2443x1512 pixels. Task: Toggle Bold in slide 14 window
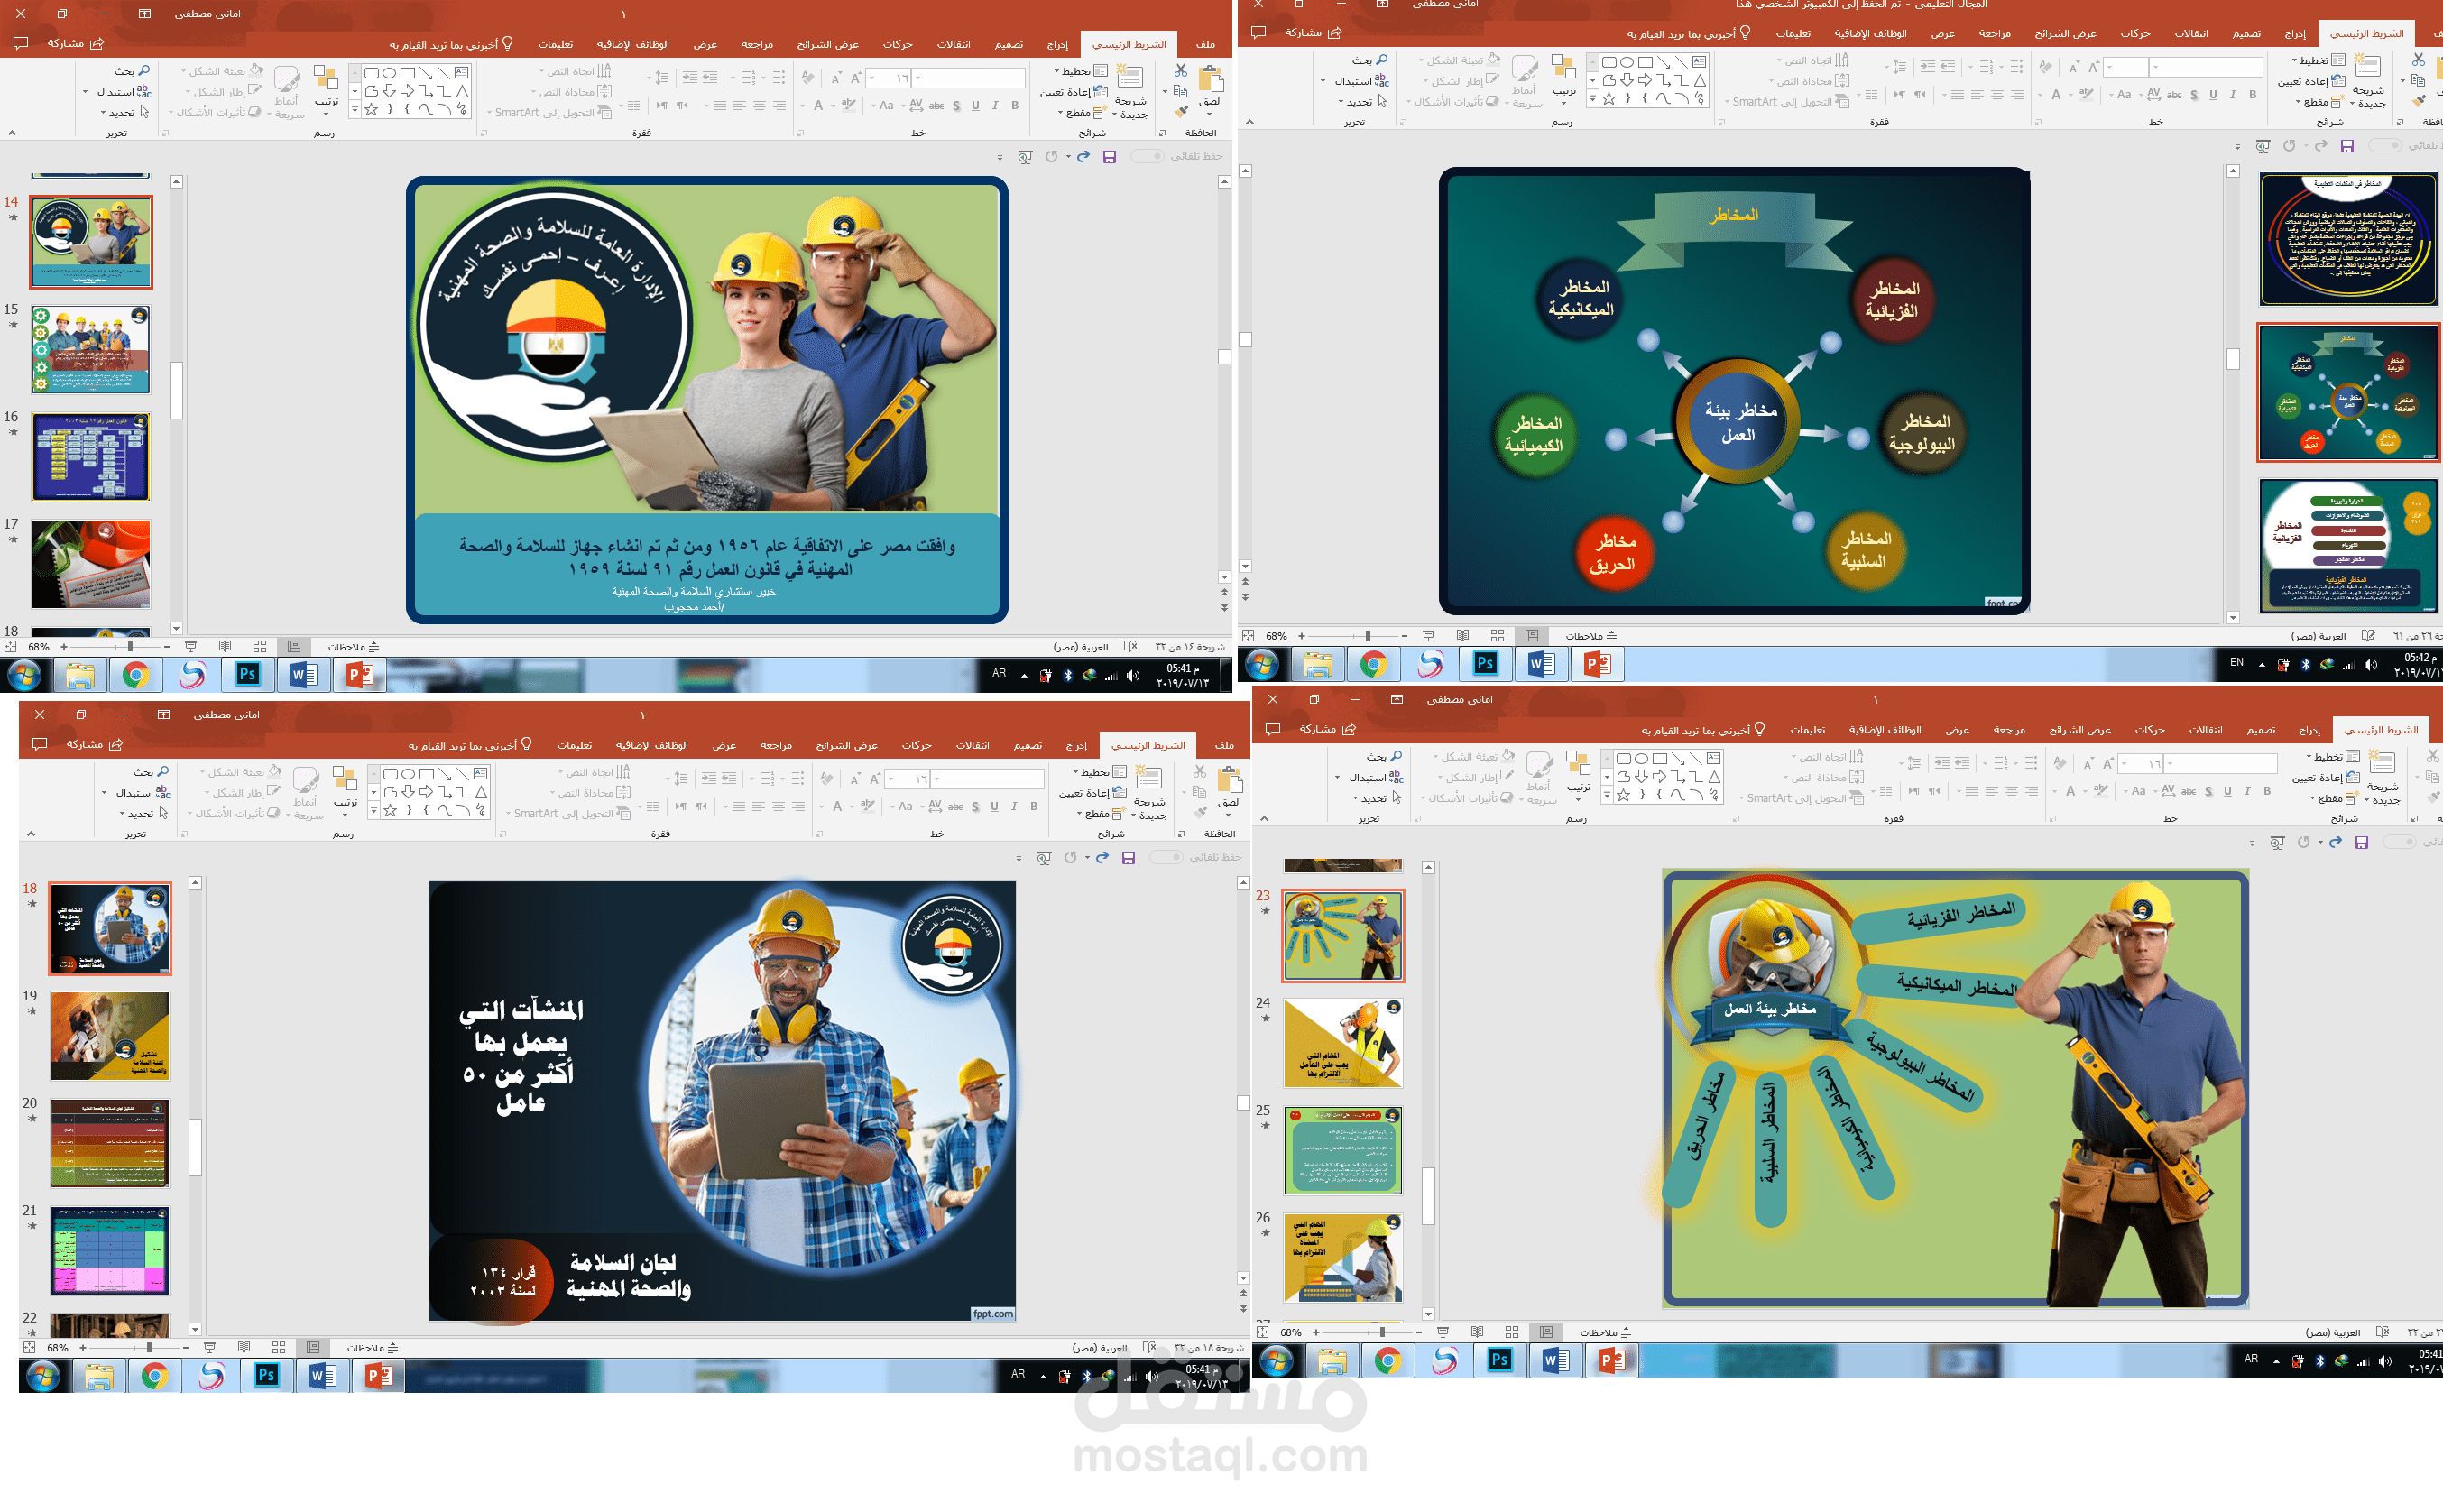[1015, 105]
